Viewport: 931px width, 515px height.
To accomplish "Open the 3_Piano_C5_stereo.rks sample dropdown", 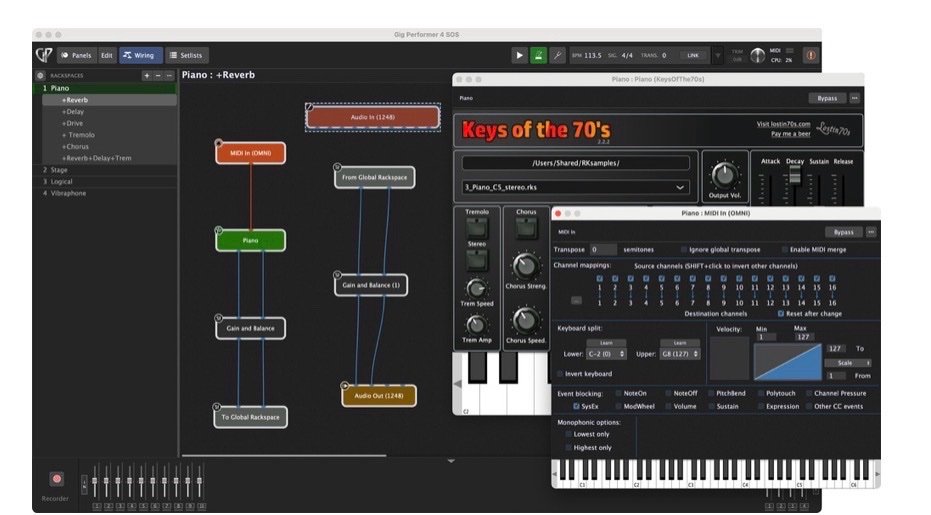I will 576,187.
